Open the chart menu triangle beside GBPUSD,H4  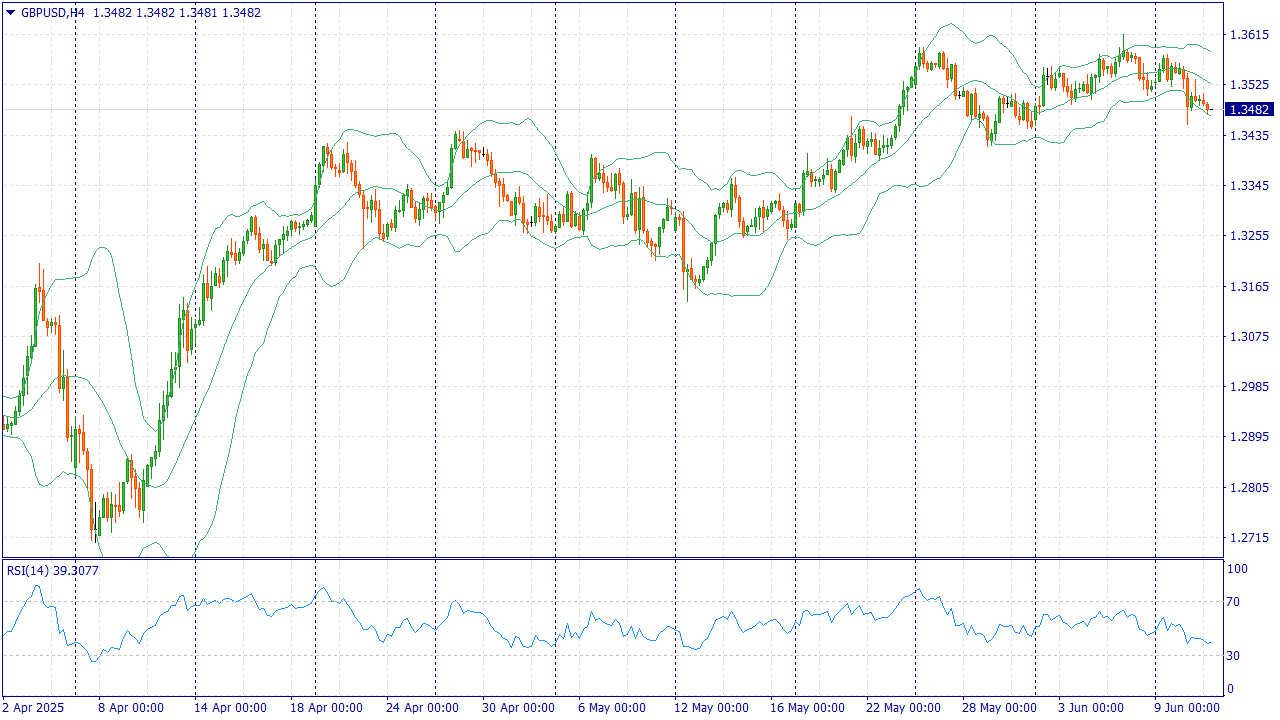click(x=11, y=13)
